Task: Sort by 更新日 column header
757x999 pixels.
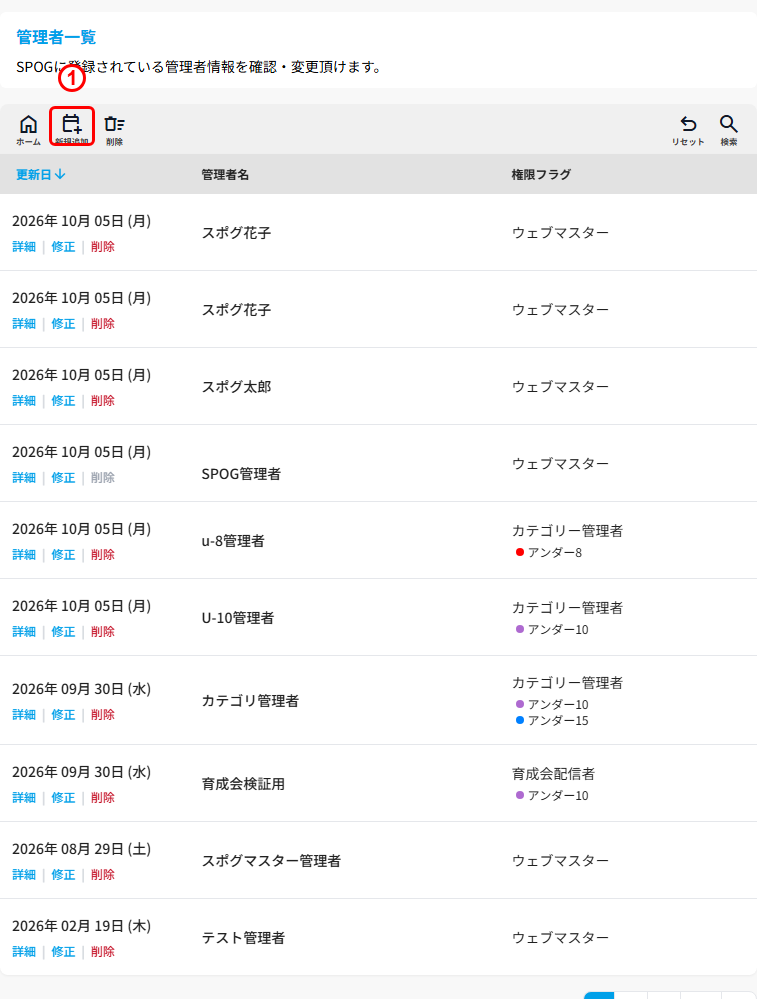Action: tap(41, 174)
